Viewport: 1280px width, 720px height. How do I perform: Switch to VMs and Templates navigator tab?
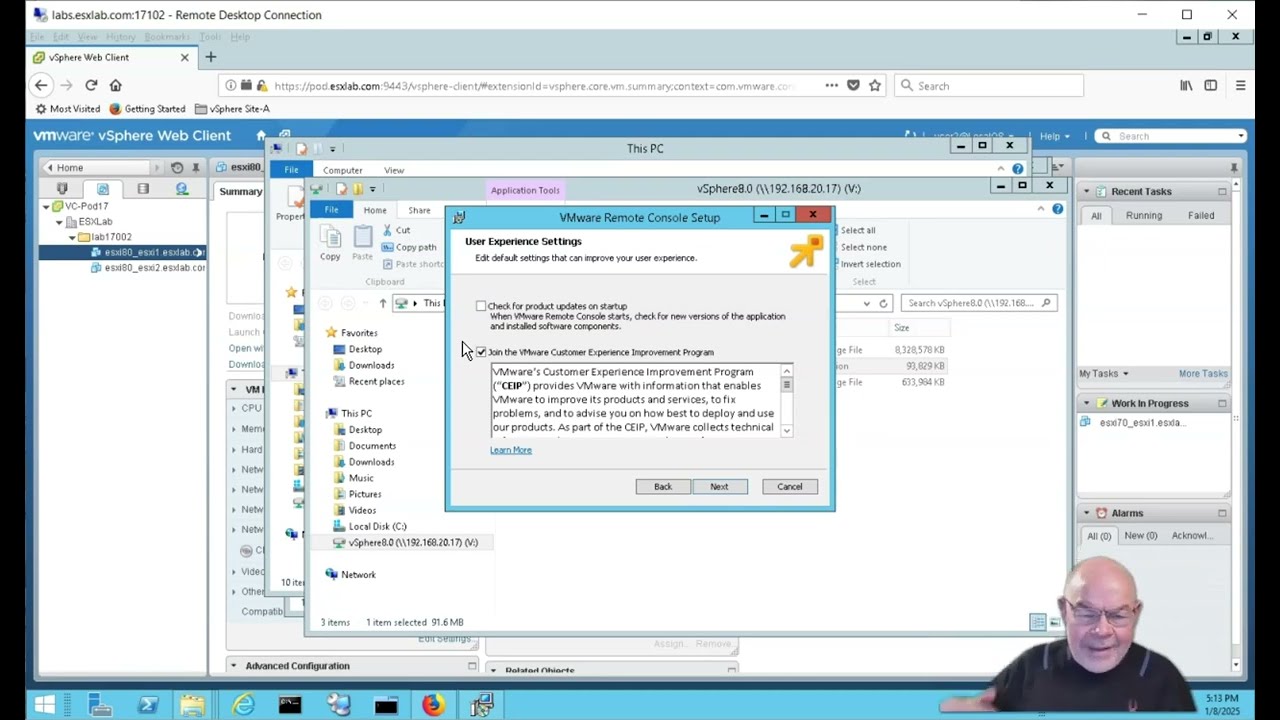(x=102, y=189)
